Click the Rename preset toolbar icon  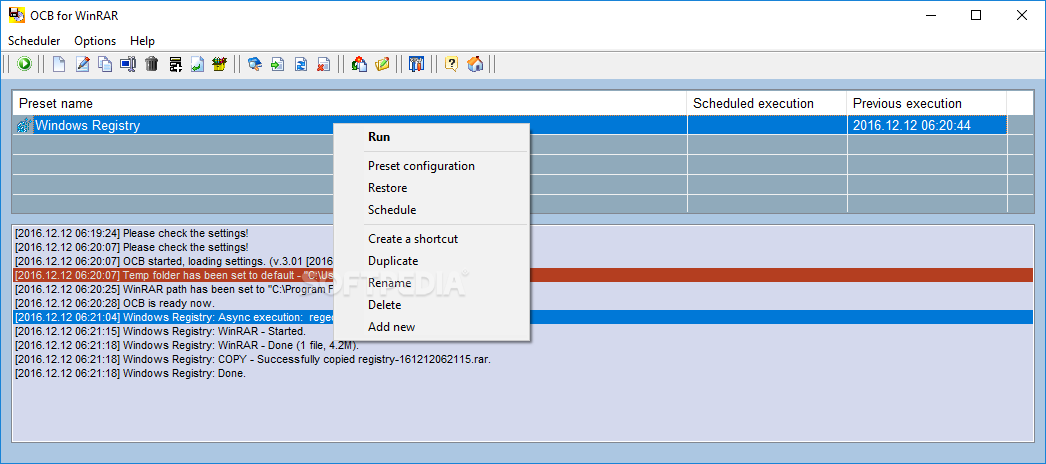[x=128, y=64]
